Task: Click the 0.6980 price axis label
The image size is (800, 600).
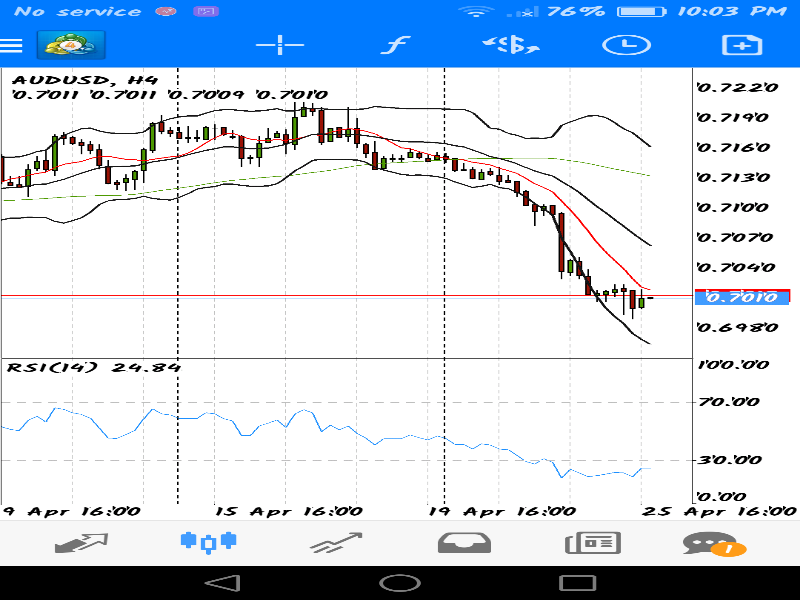Action: coord(738,327)
